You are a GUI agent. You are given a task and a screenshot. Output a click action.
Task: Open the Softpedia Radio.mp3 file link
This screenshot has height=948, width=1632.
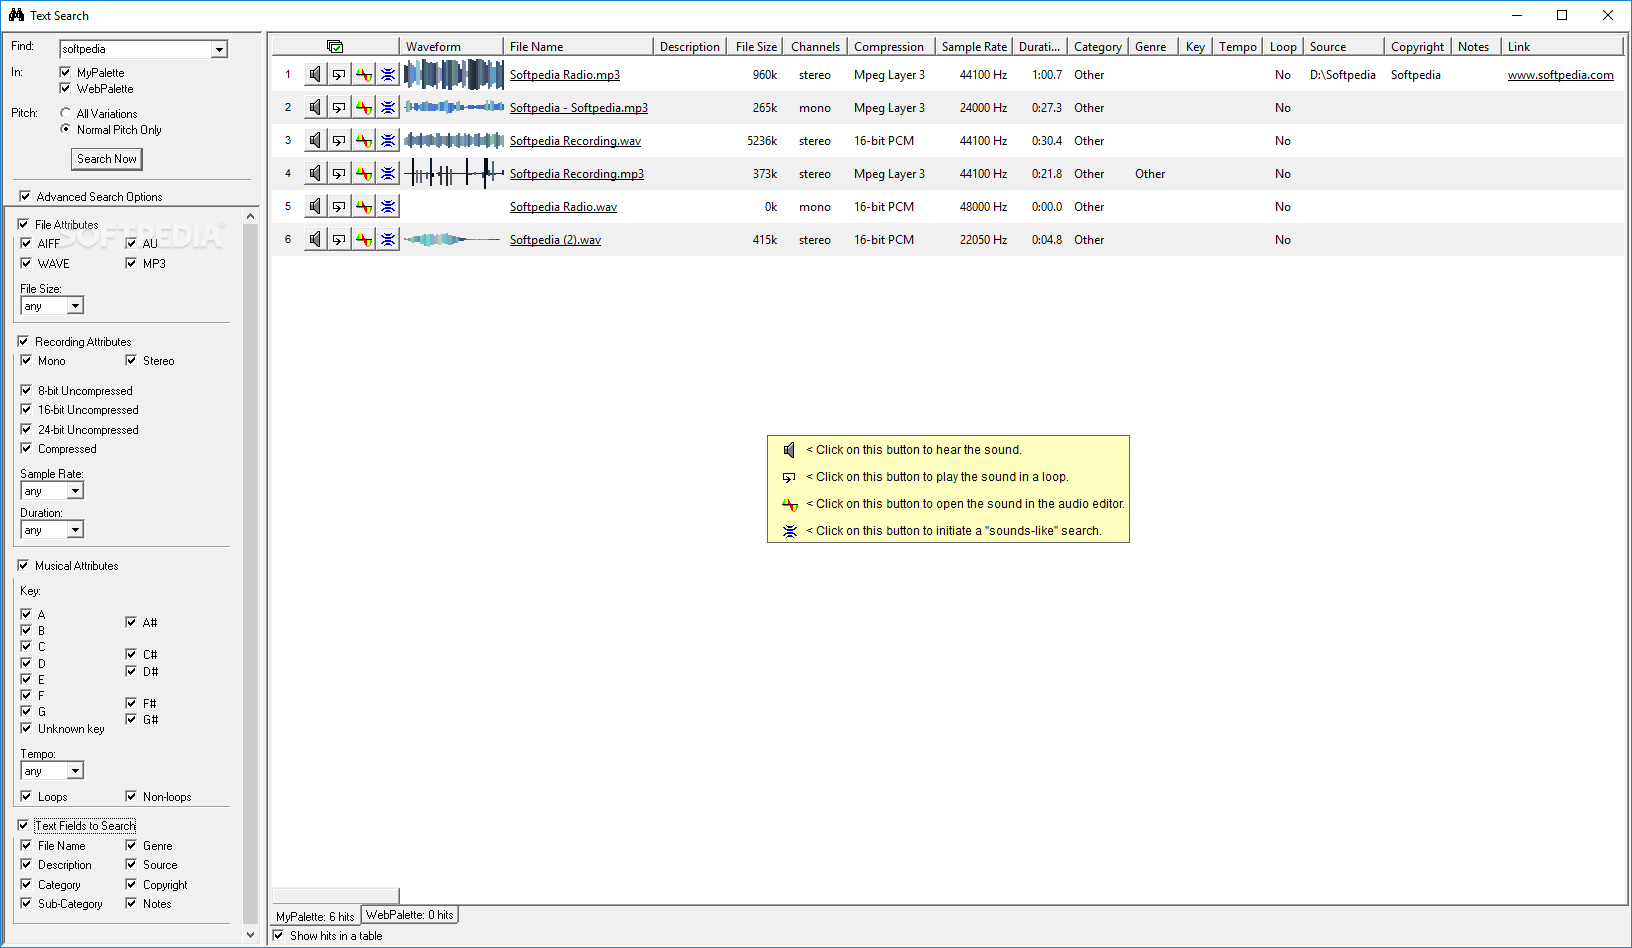click(x=565, y=75)
